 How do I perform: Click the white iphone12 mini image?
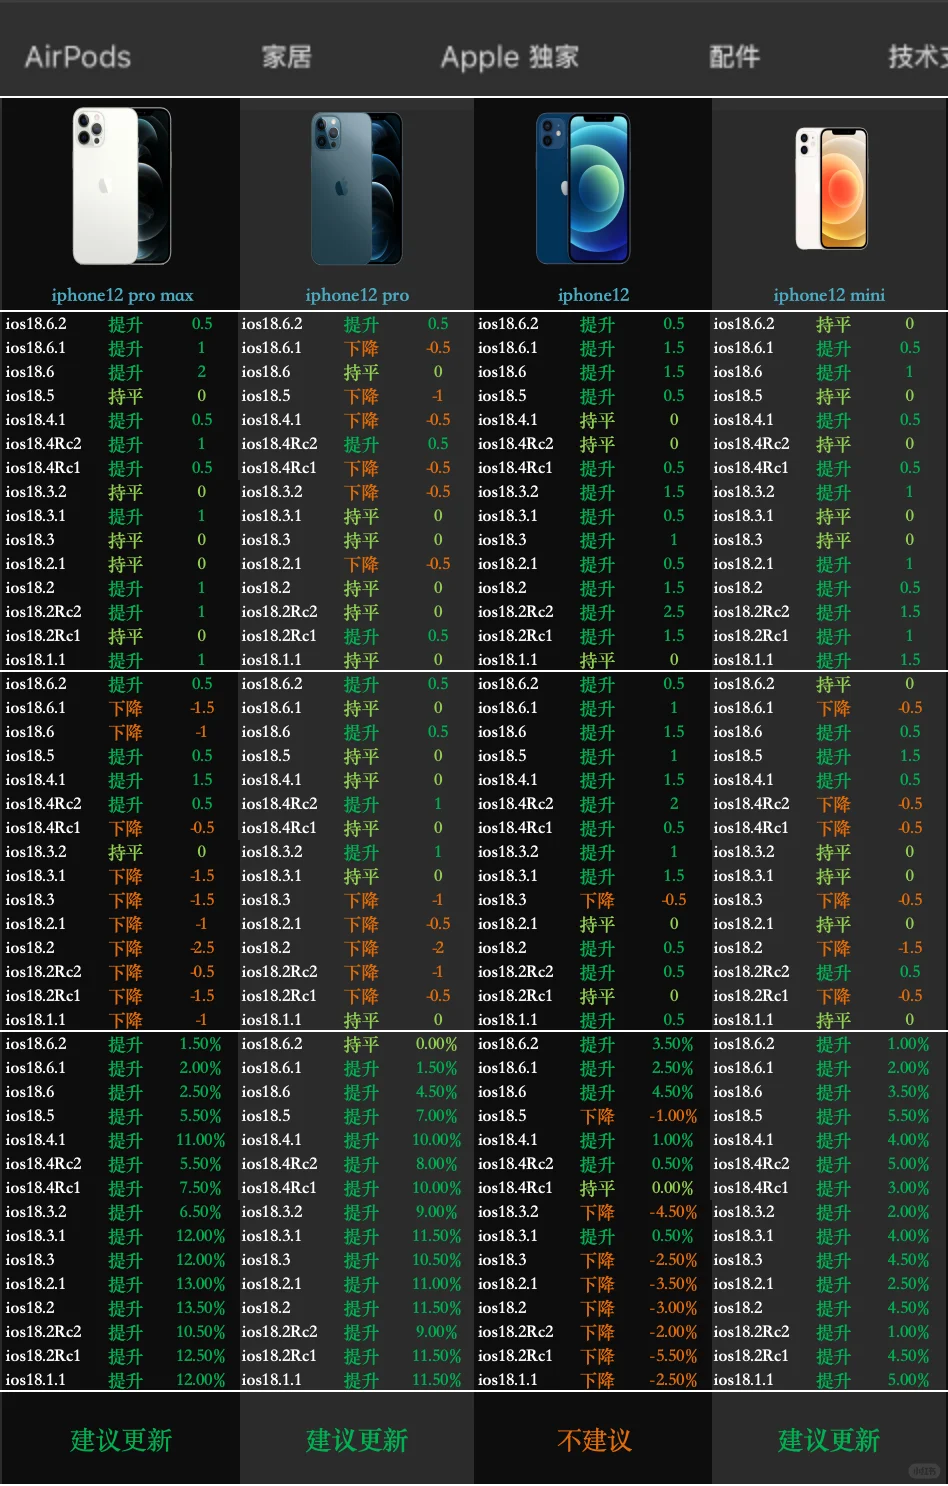831,188
